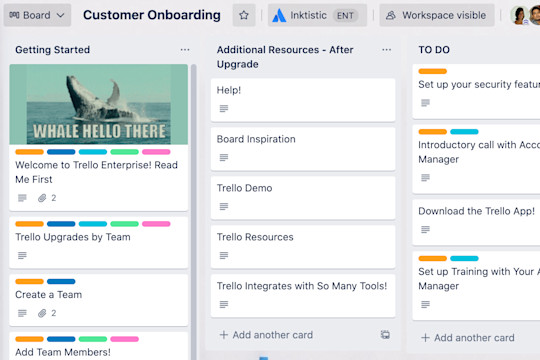Open the Set up your security features card
The image size is (540, 360).
pos(476,91)
